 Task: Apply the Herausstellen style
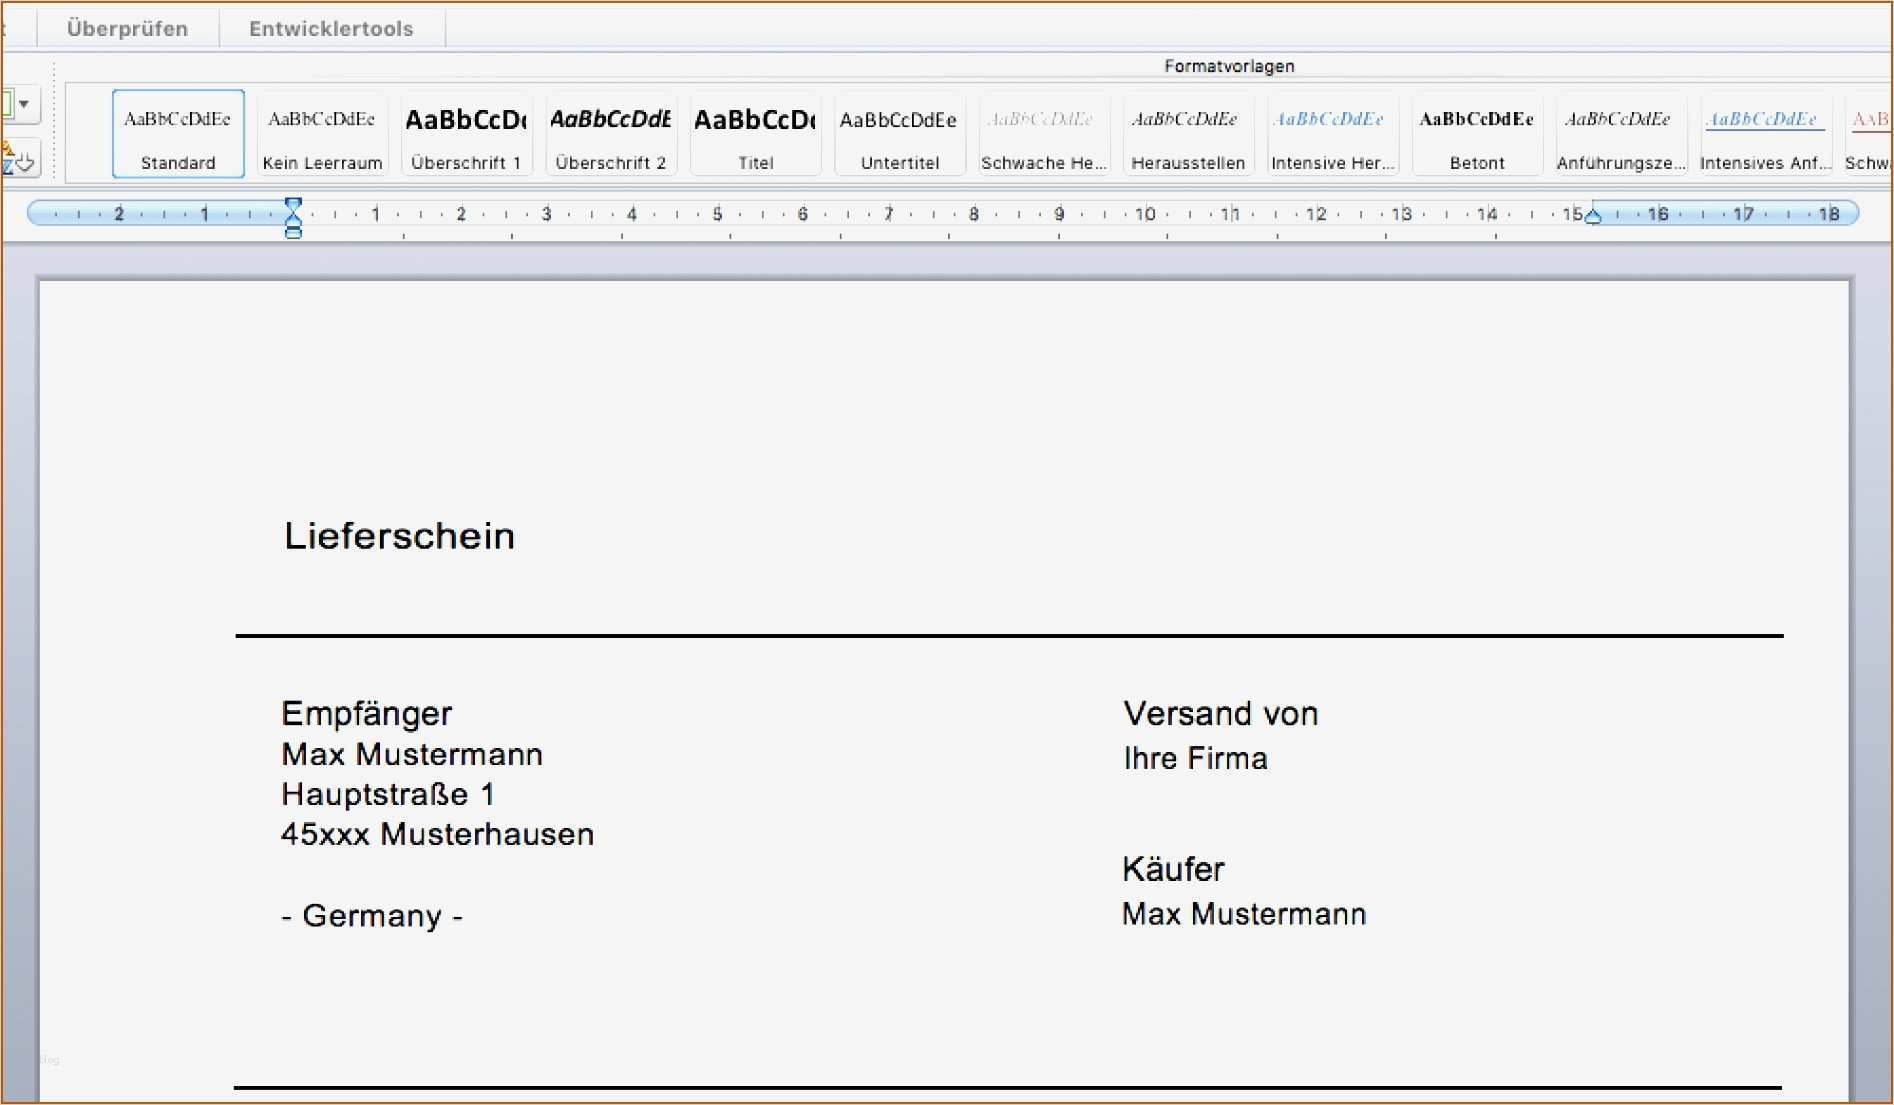[x=1188, y=133]
